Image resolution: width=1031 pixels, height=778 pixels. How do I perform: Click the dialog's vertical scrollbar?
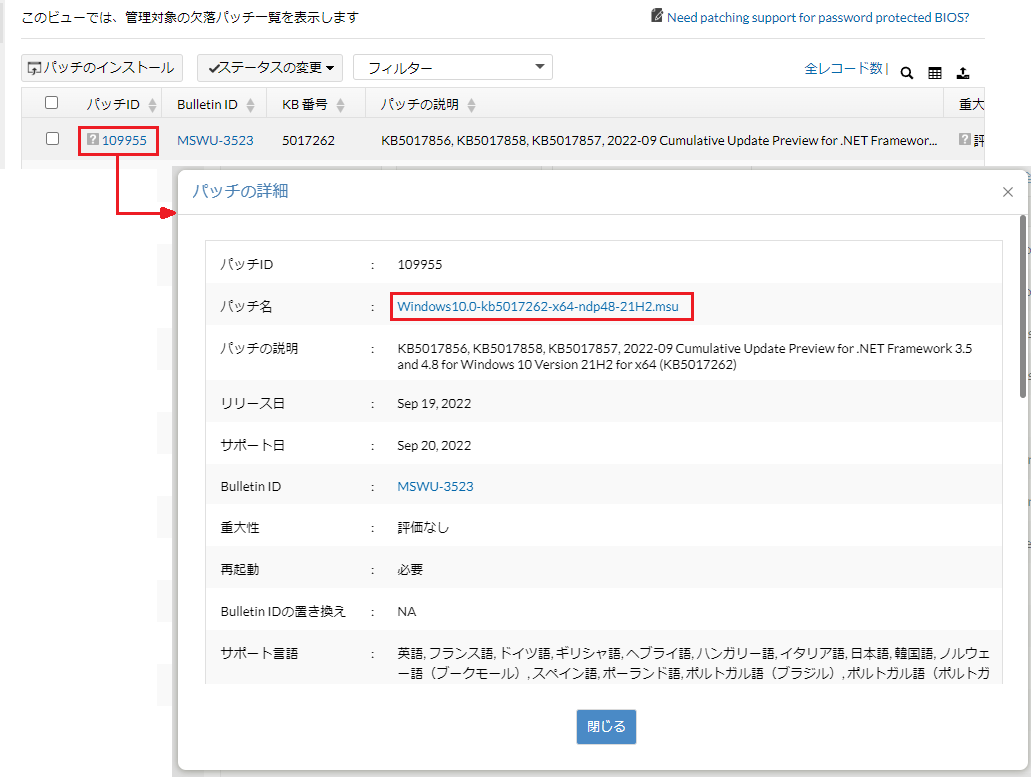1020,300
